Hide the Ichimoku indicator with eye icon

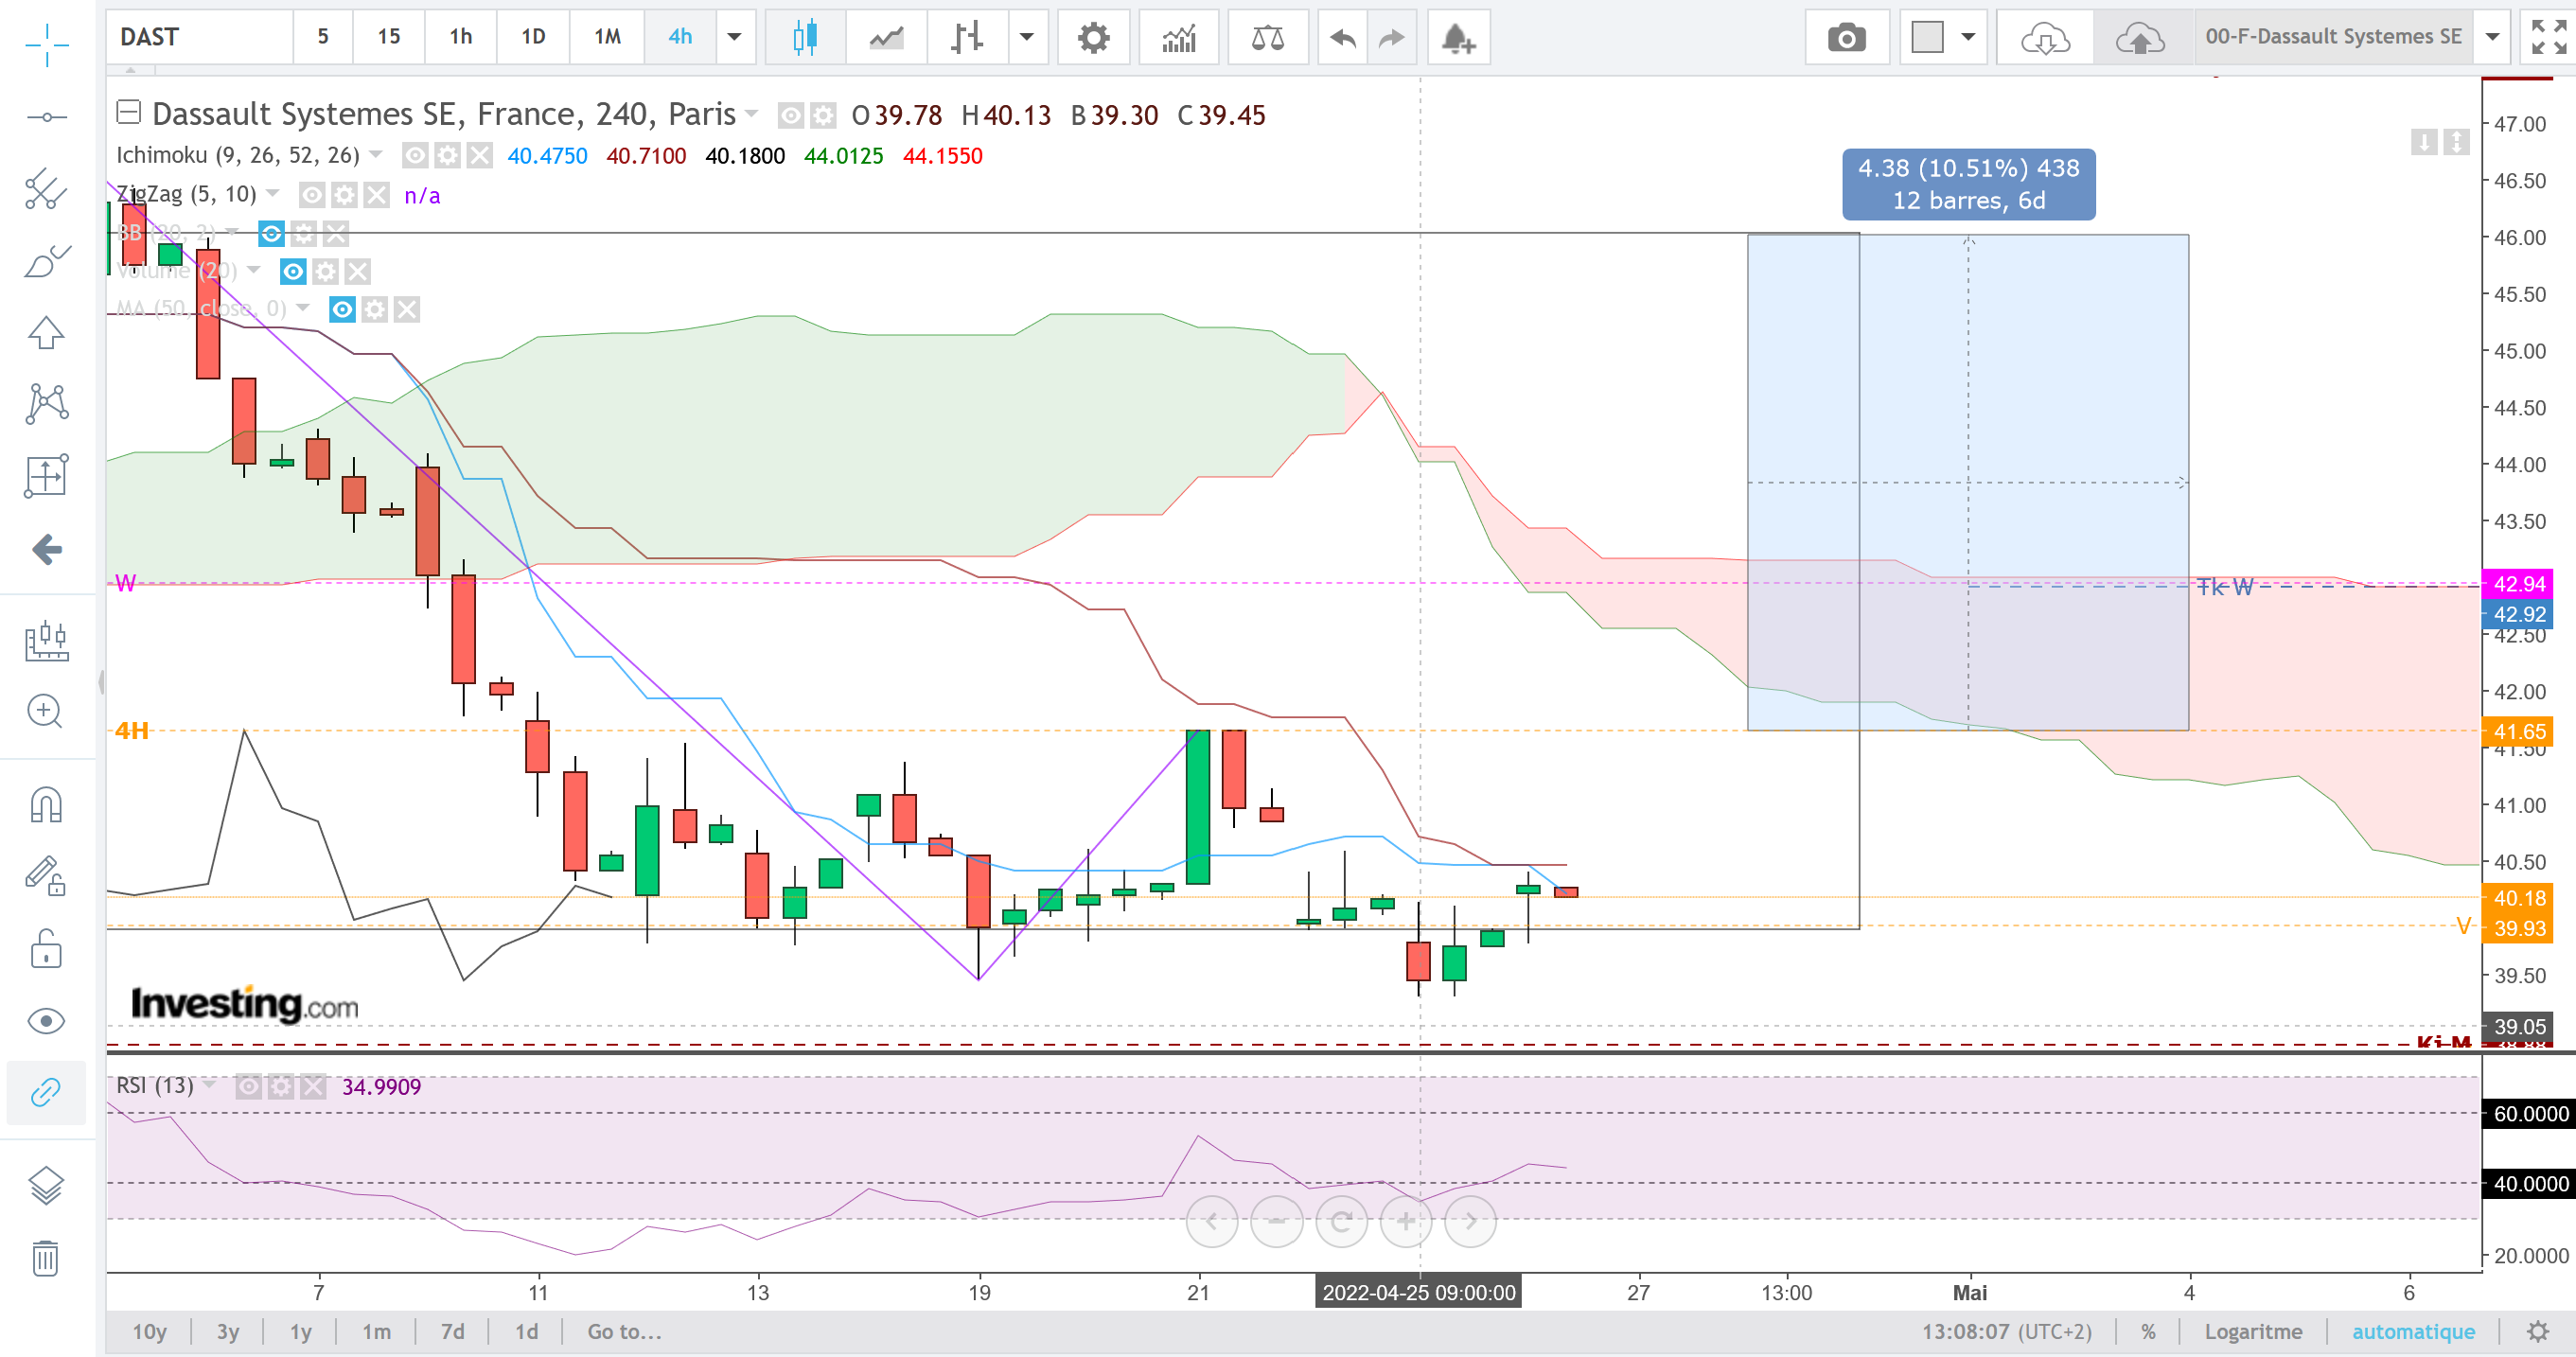(415, 155)
